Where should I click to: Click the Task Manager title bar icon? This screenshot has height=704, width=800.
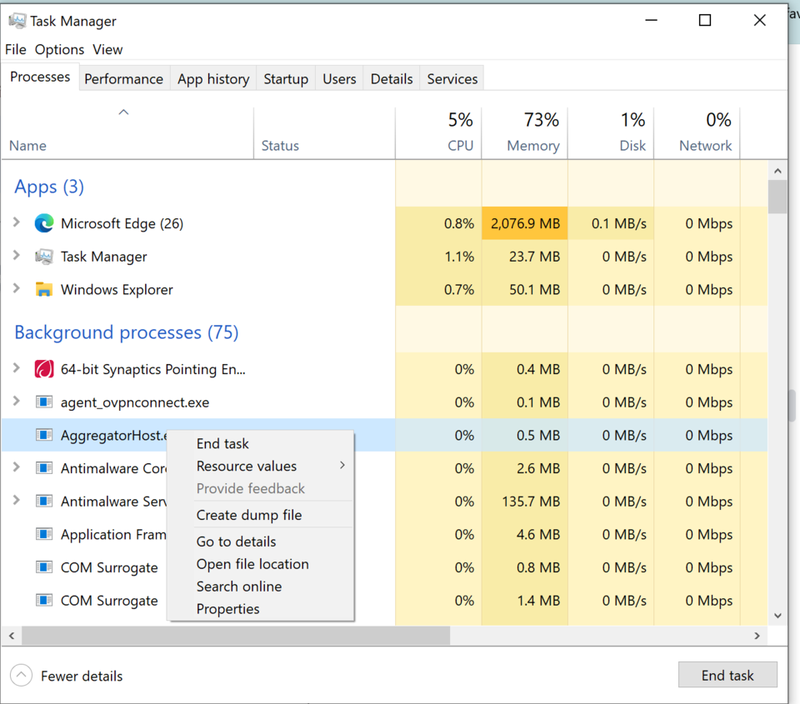click(17, 21)
